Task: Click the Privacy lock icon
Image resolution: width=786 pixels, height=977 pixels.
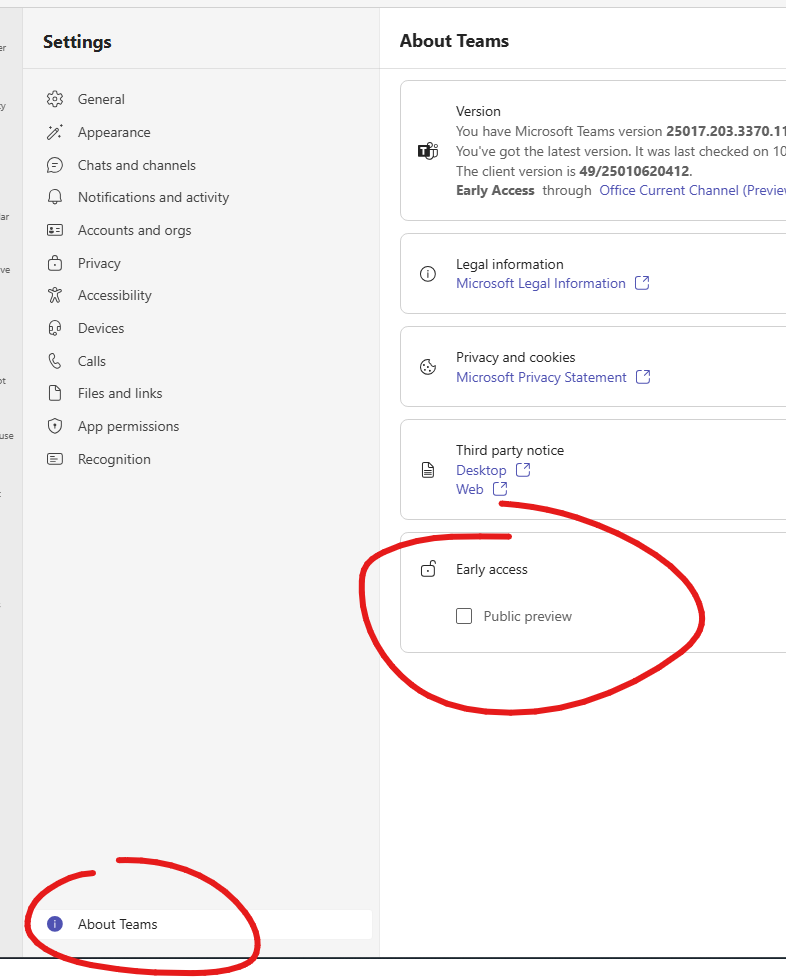Action: [x=55, y=263]
